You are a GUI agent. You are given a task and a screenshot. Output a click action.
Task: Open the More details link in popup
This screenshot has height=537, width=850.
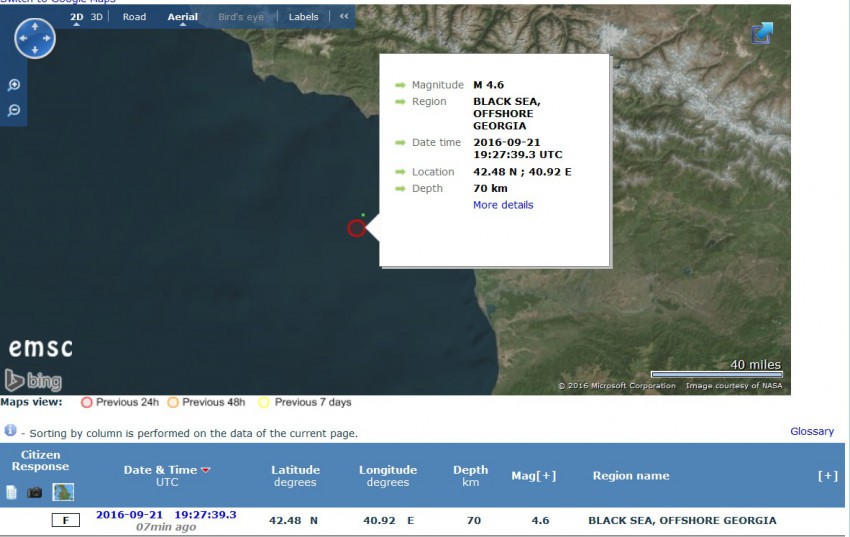[503, 205]
